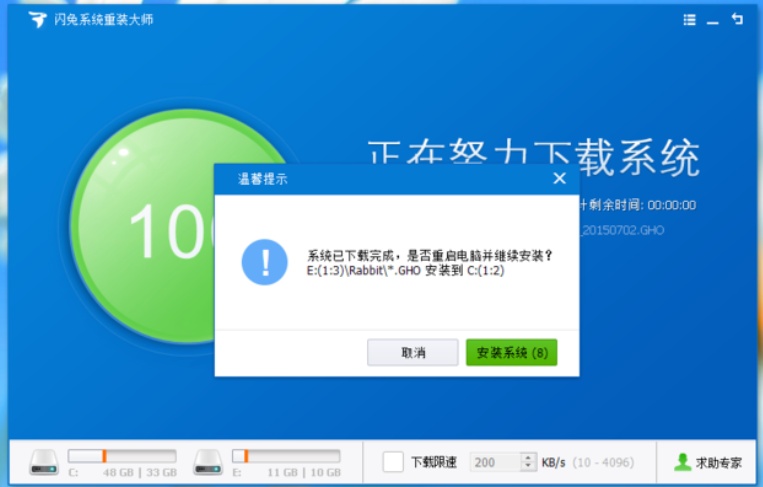
Task: Click the download speed limit field showing 200
Action: [495, 462]
